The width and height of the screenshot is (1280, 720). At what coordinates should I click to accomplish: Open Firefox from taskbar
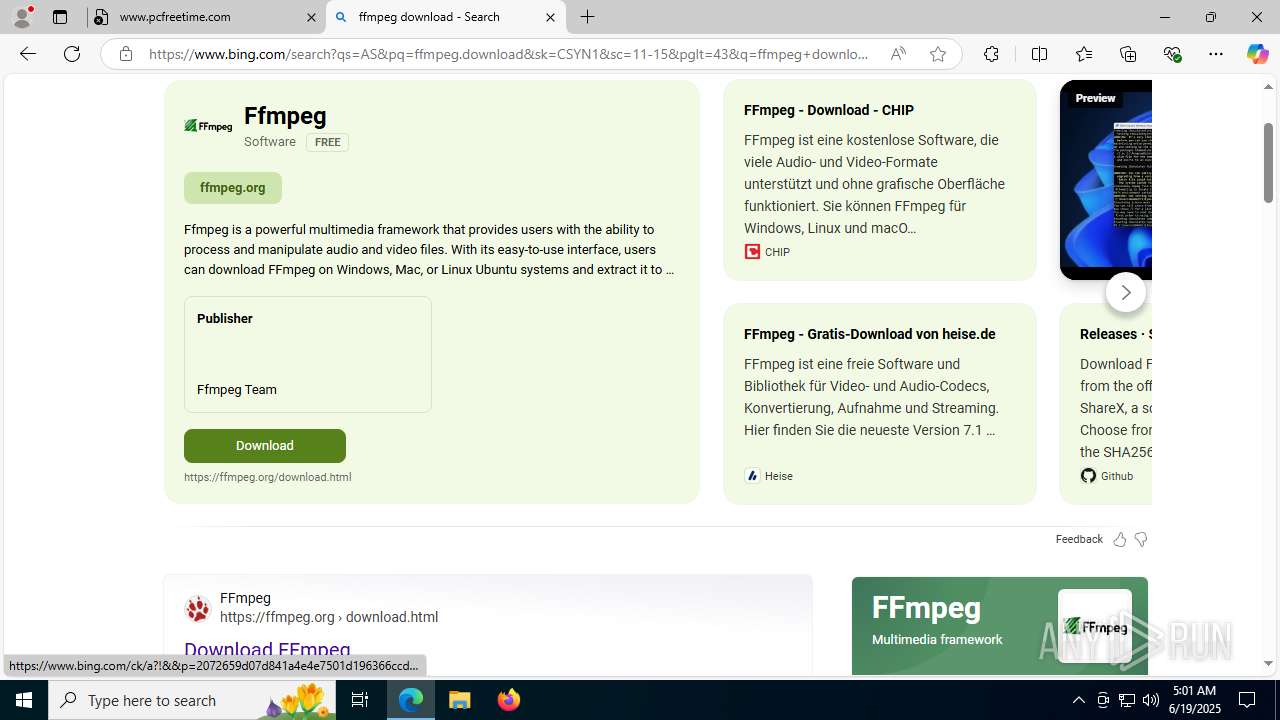coord(508,700)
